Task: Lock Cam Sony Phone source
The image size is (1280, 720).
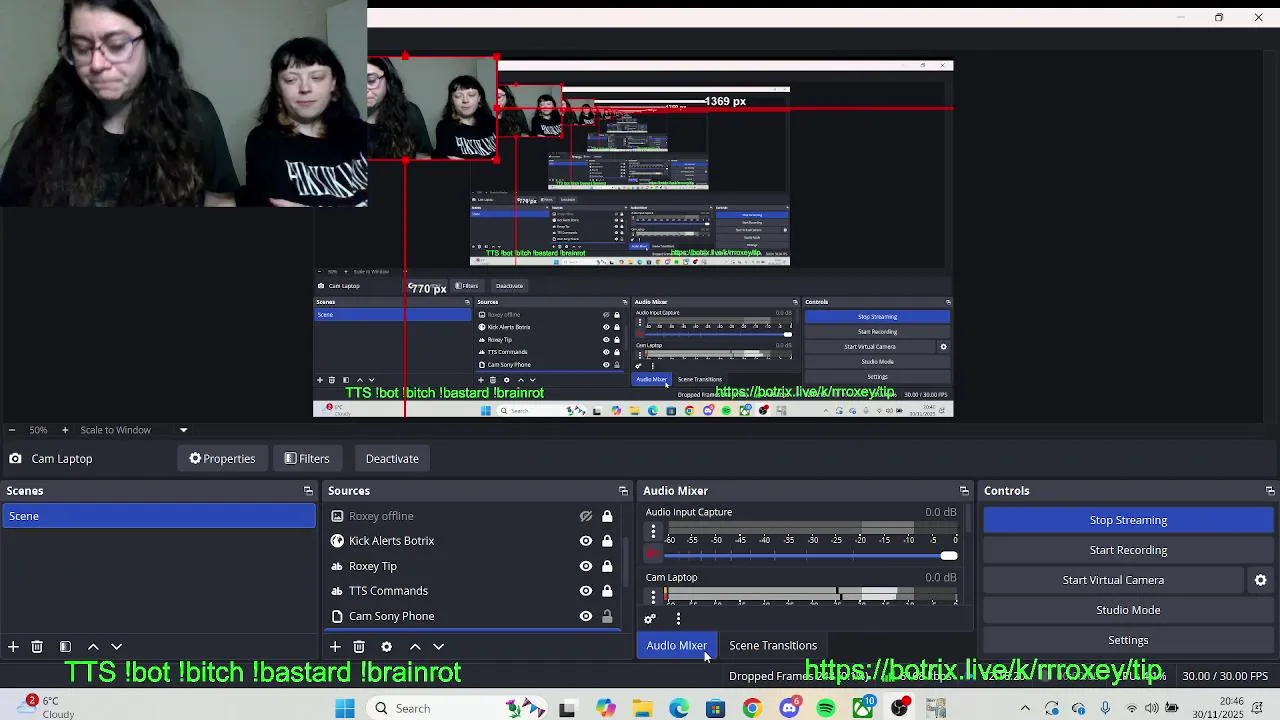Action: (607, 616)
